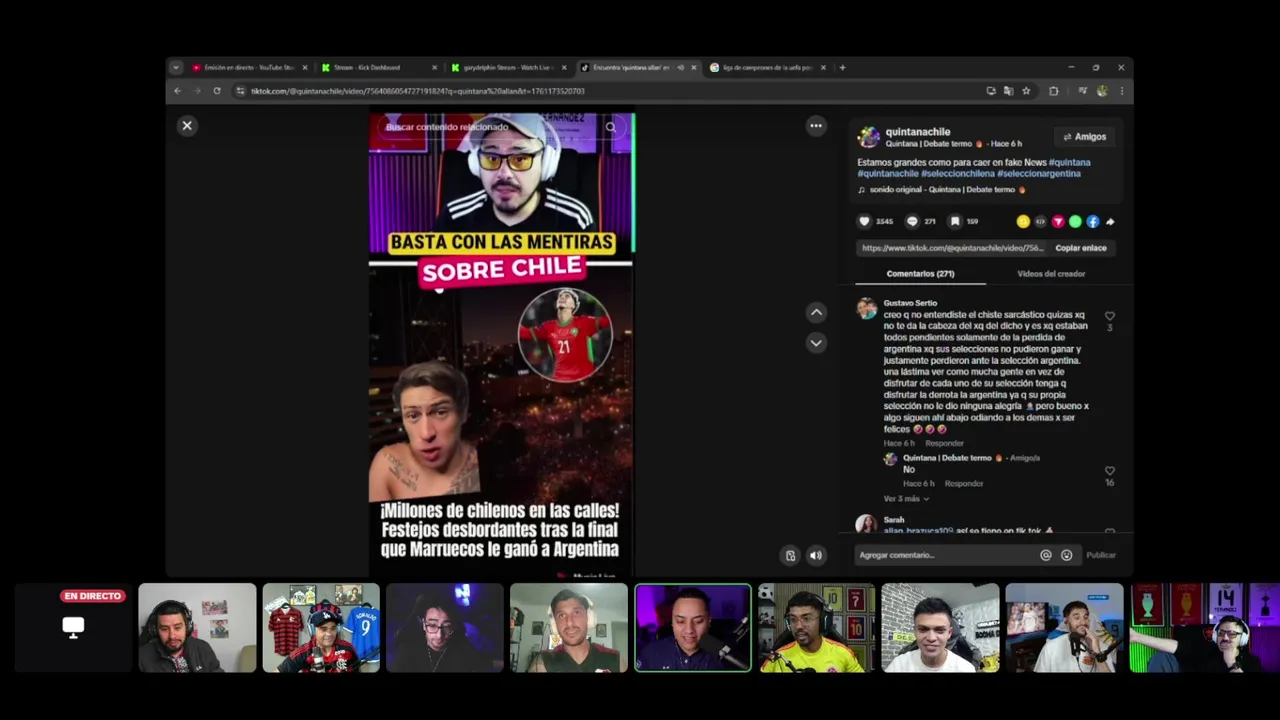Open quintanachile profile avatar
This screenshot has width=1280, height=720.
coord(869,137)
